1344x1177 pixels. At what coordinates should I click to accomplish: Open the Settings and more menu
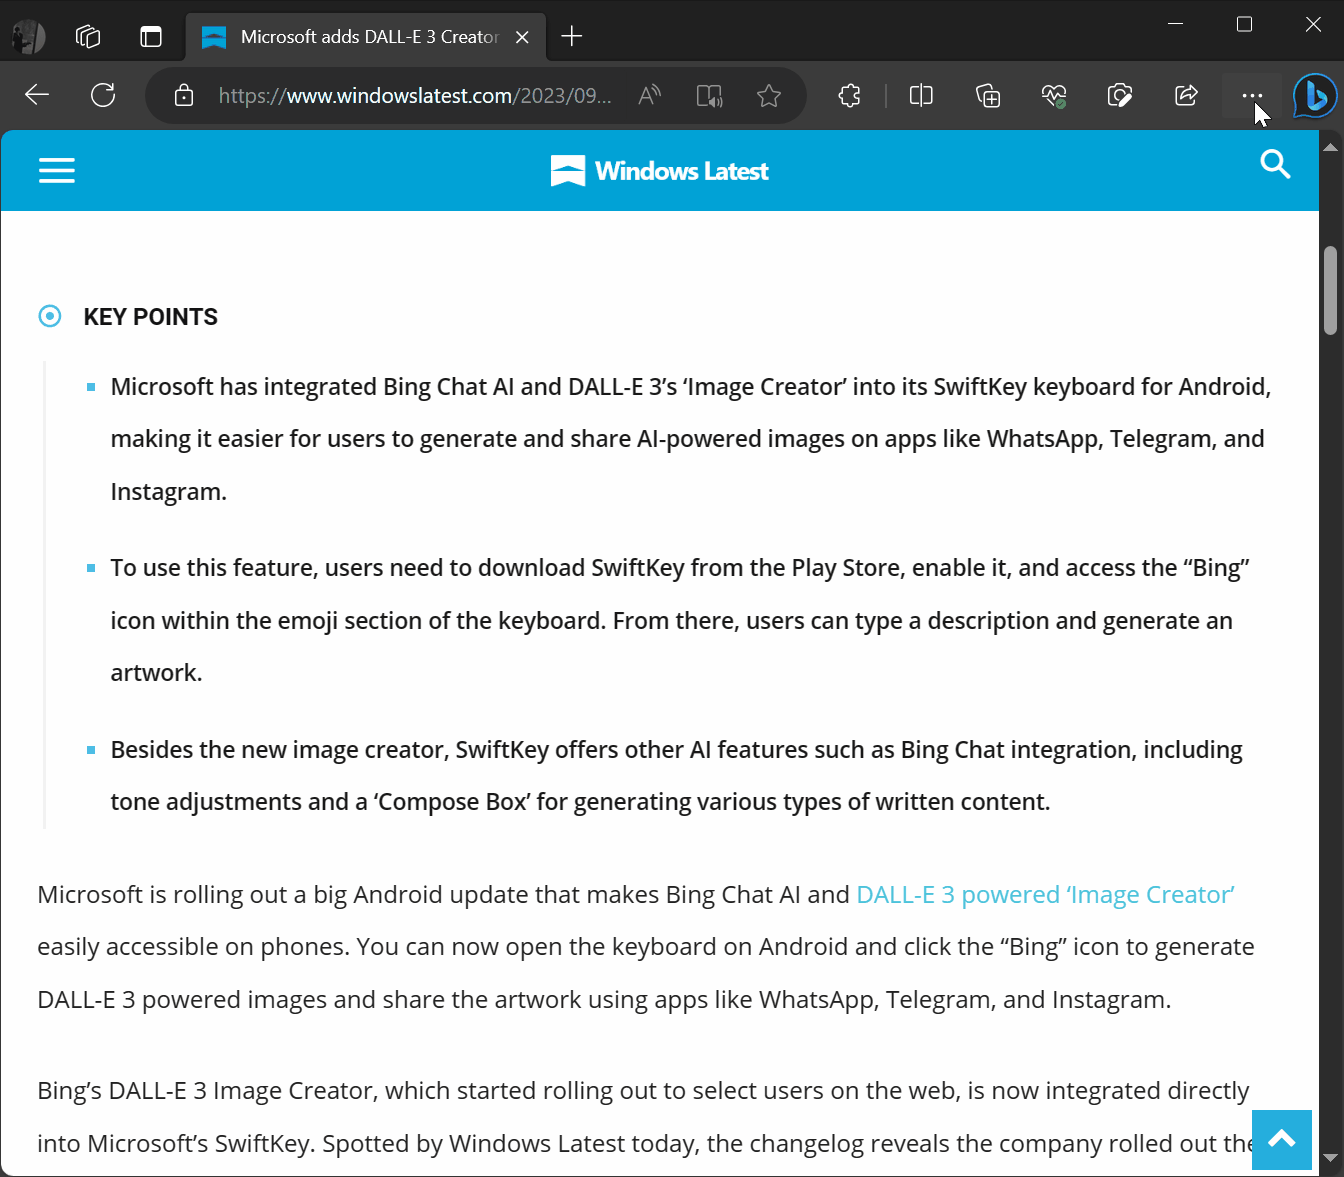1251,95
